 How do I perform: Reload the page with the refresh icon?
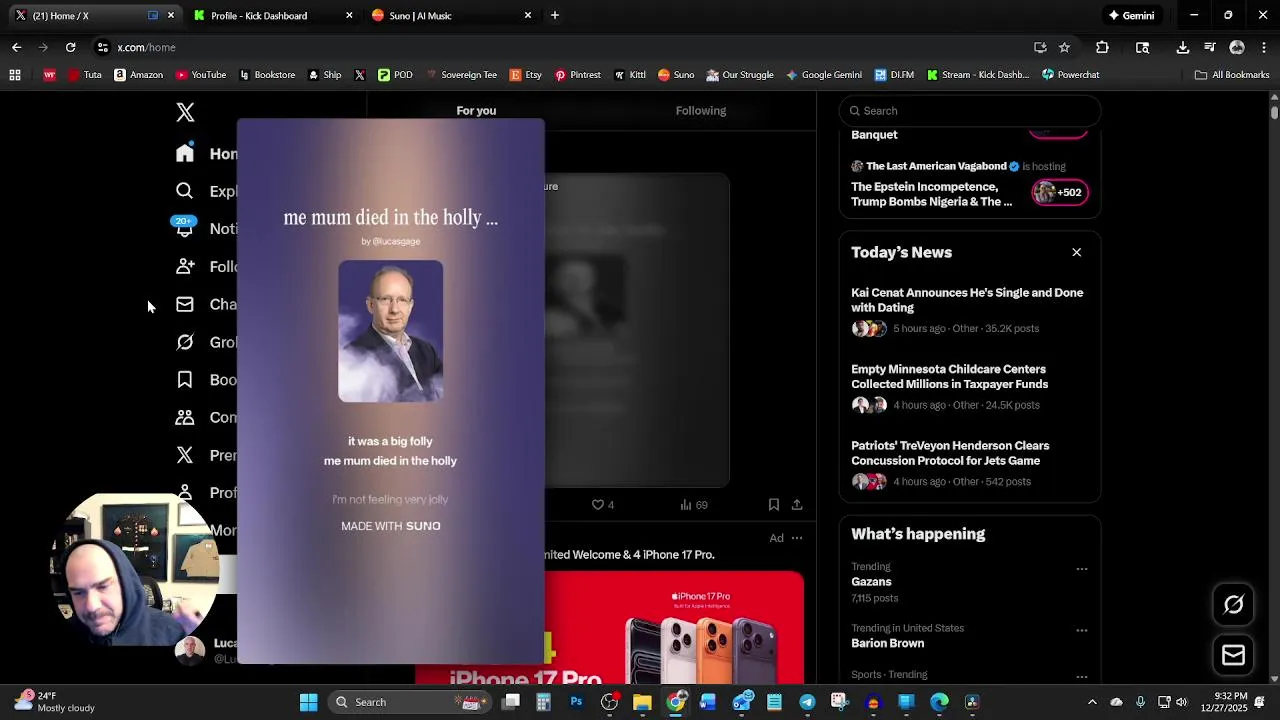click(70, 47)
